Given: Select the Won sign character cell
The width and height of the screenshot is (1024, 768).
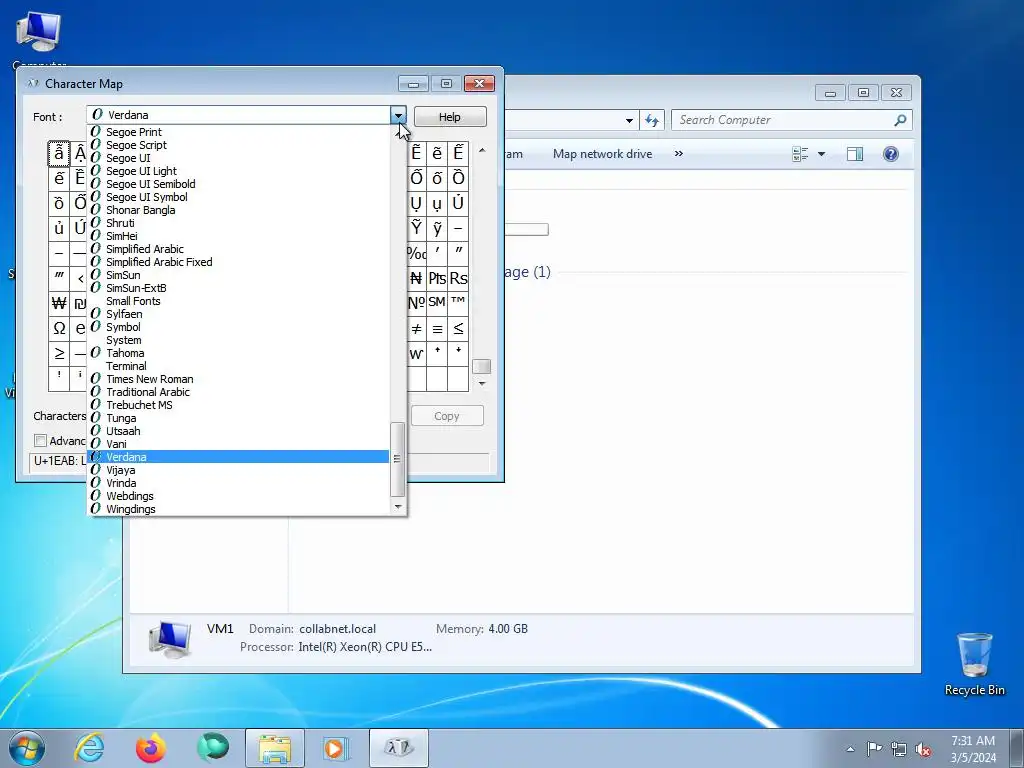Looking at the screenshot, I should [59, 303].
